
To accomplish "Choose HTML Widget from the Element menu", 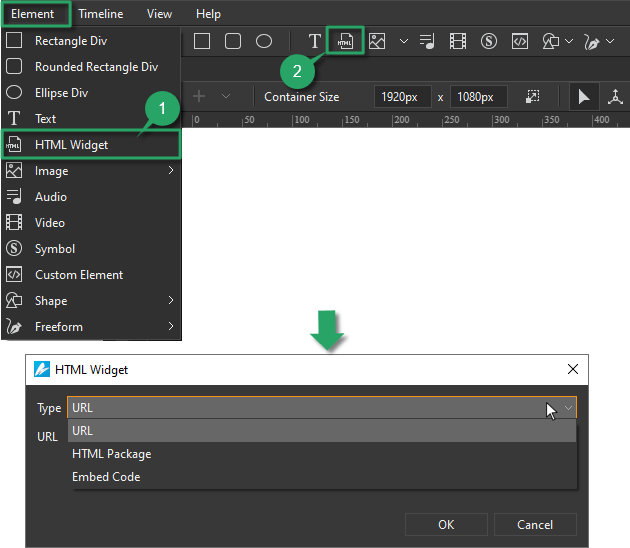I will click(x=92, y=145).
